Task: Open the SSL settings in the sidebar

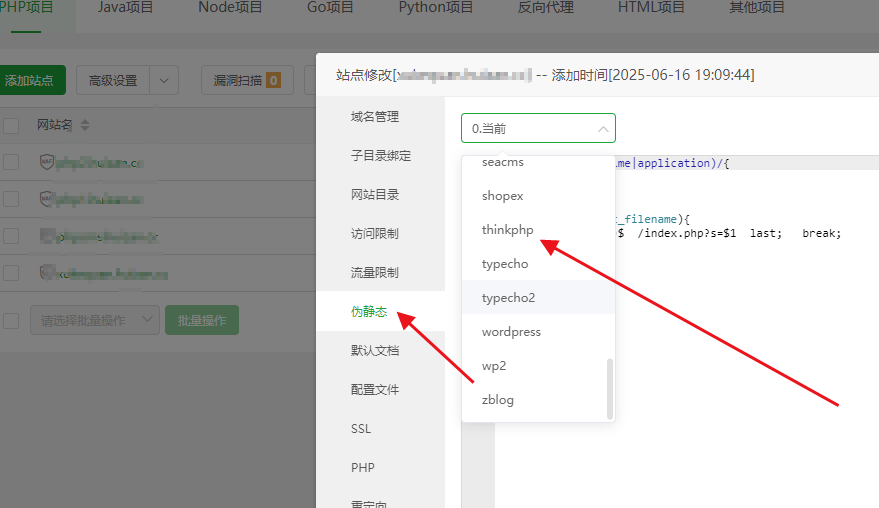Action: coord(361,429)
